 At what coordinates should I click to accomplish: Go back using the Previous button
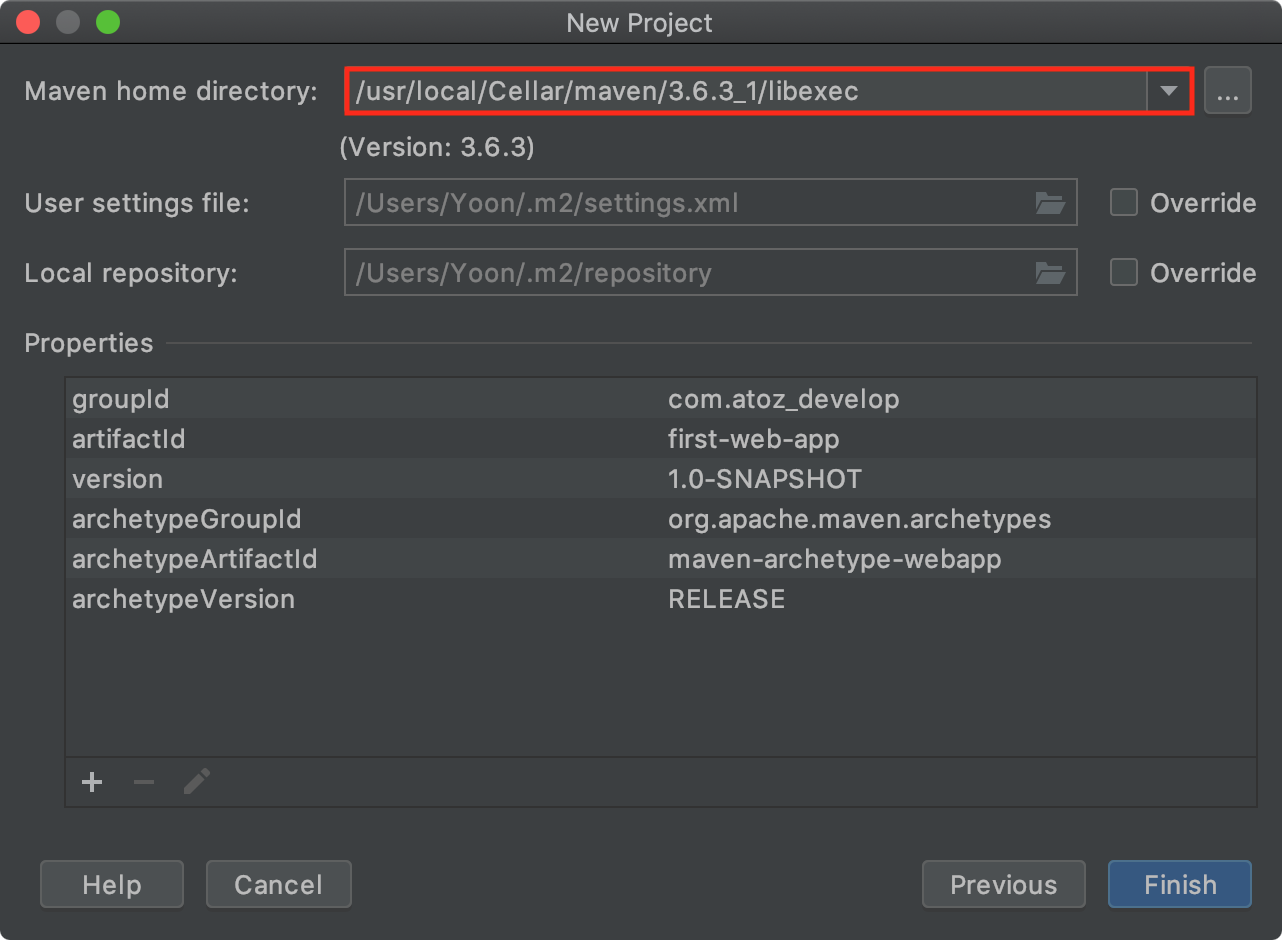[x=1003, y=884]
